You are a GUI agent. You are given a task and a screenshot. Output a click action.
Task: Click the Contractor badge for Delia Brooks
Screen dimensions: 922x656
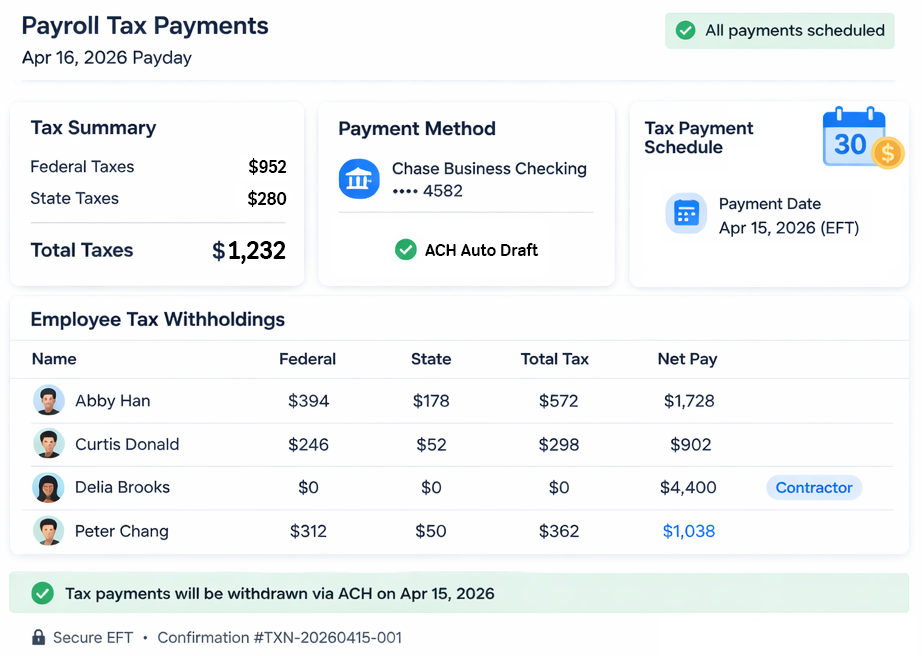pos(813,487)
